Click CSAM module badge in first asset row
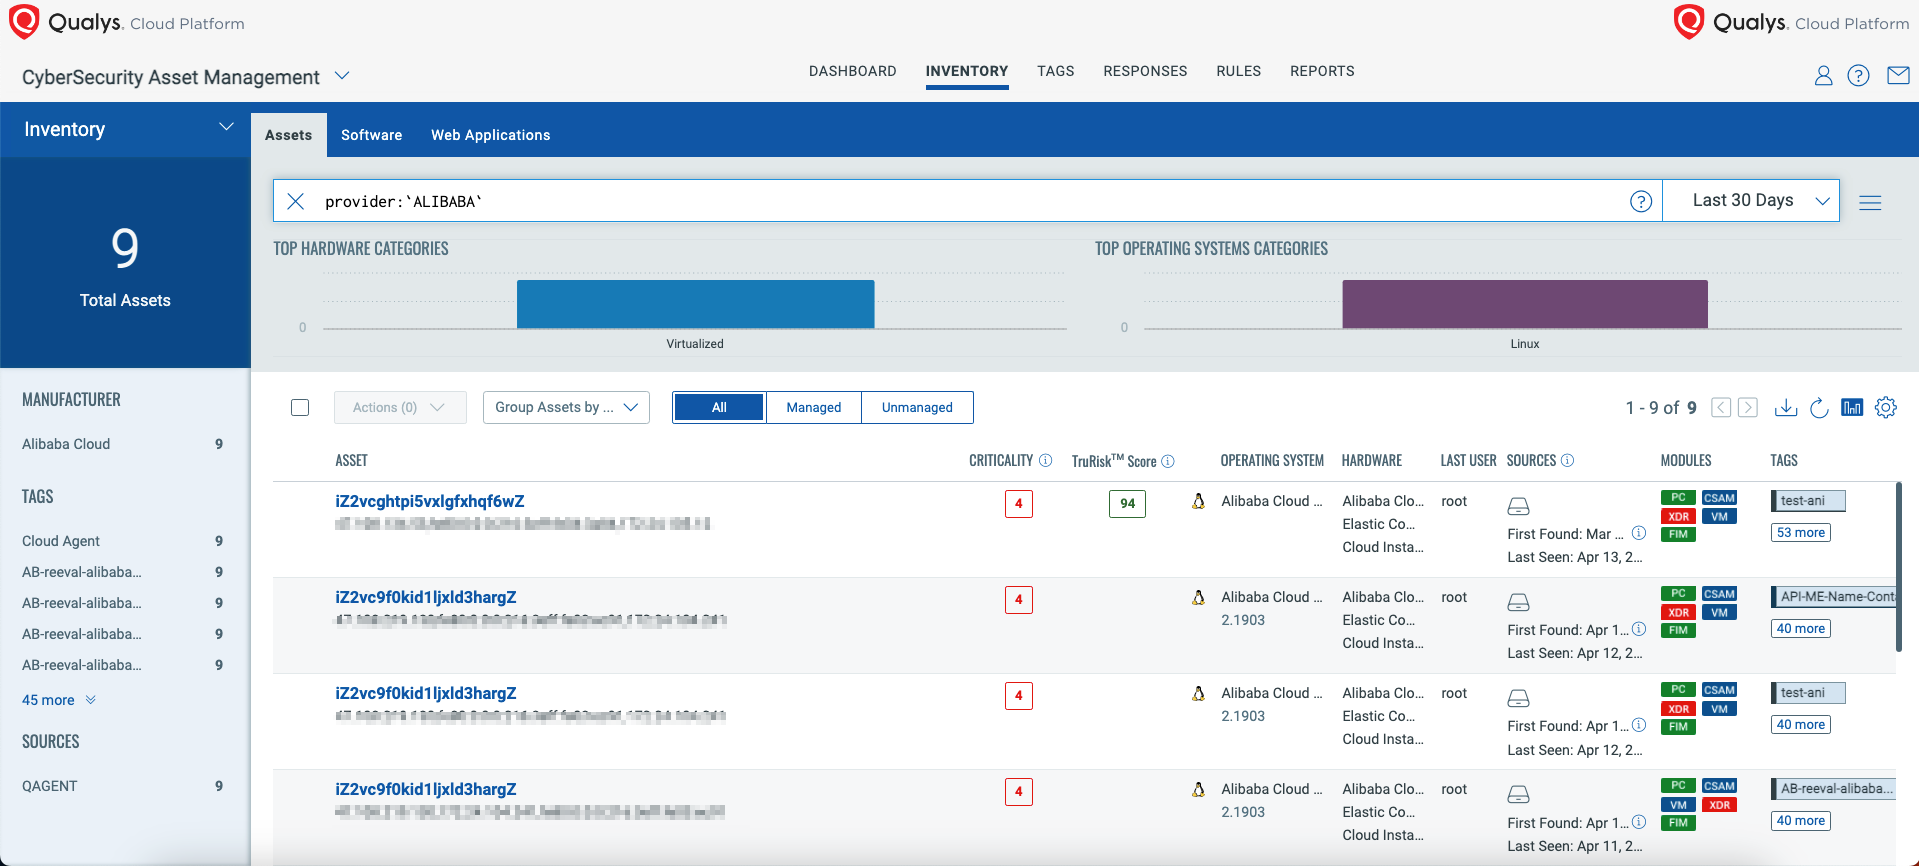 (x=1719, y=498)
